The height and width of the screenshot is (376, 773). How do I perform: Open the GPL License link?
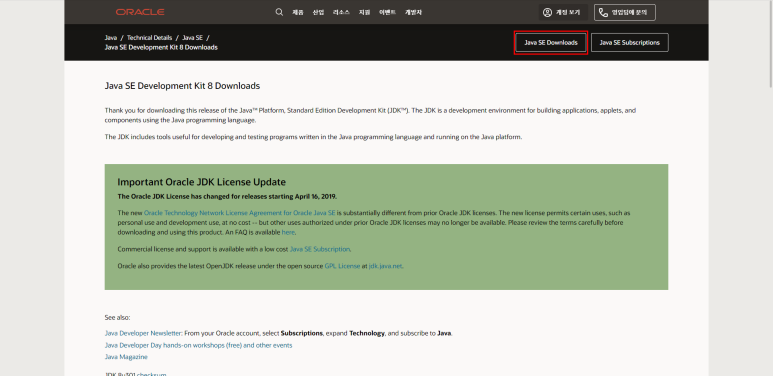(x=342, y=266)
